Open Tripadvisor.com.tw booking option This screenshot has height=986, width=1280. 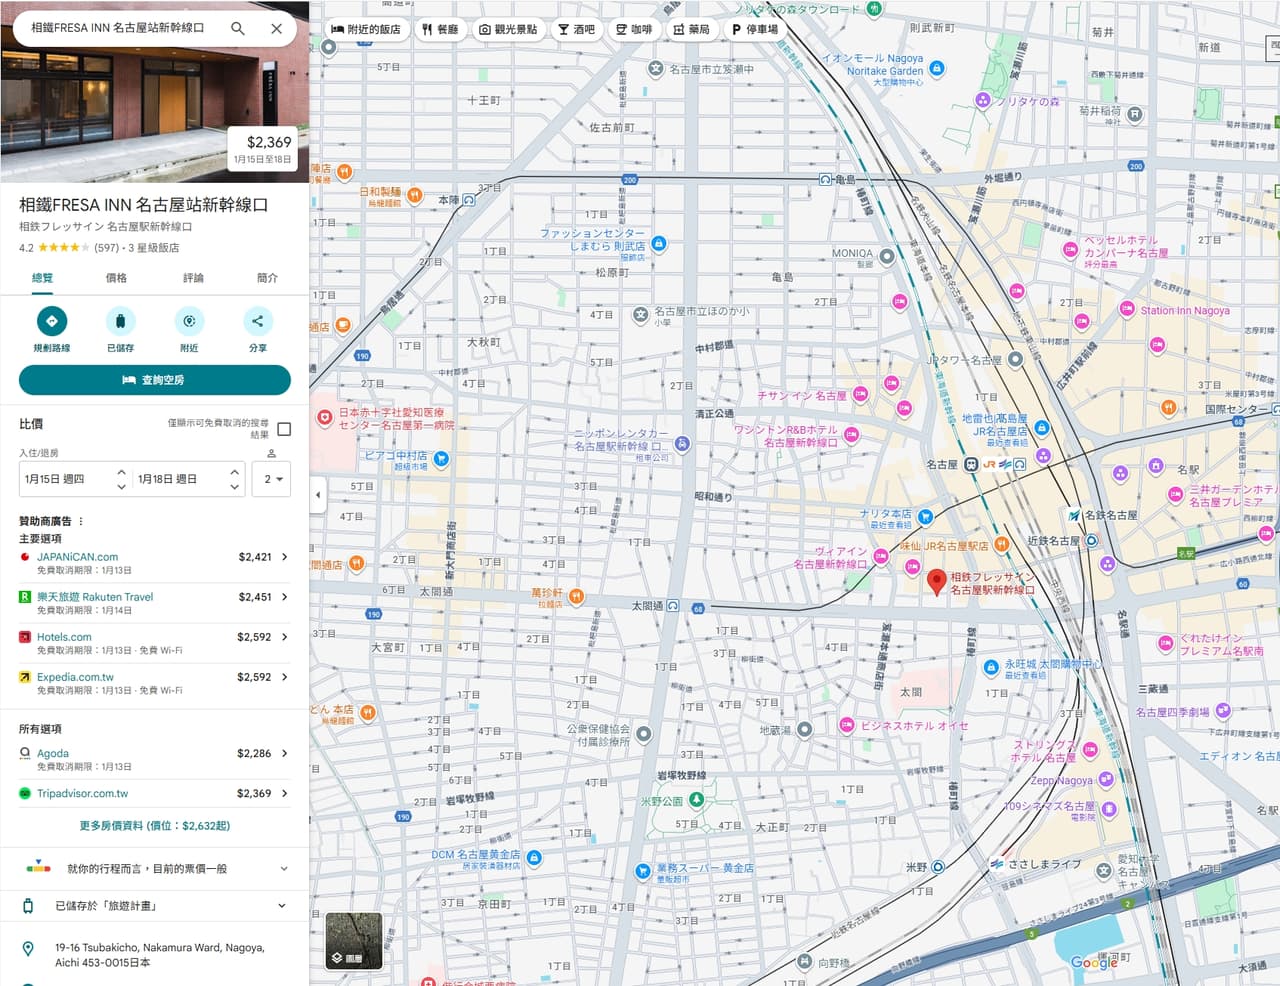coord(155,793)
